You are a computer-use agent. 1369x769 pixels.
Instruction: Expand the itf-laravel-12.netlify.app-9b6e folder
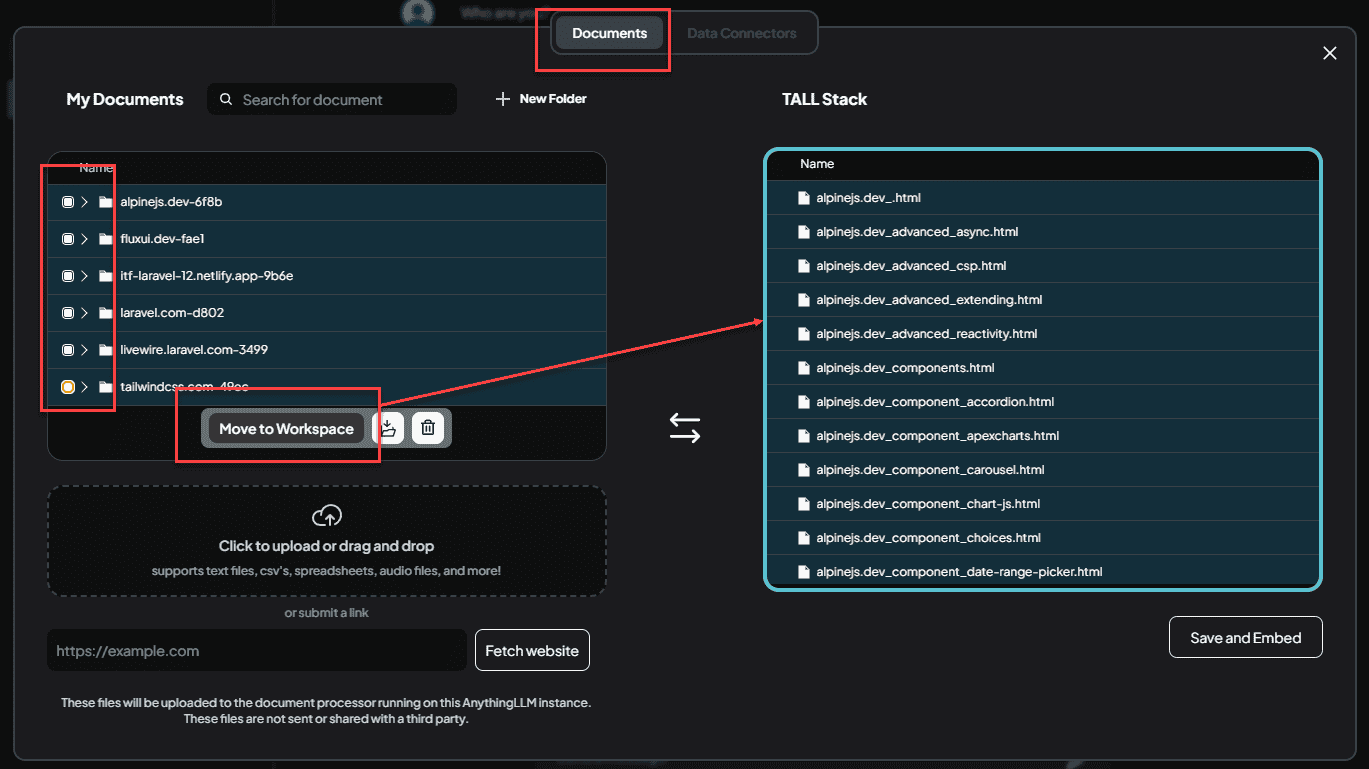85,276
